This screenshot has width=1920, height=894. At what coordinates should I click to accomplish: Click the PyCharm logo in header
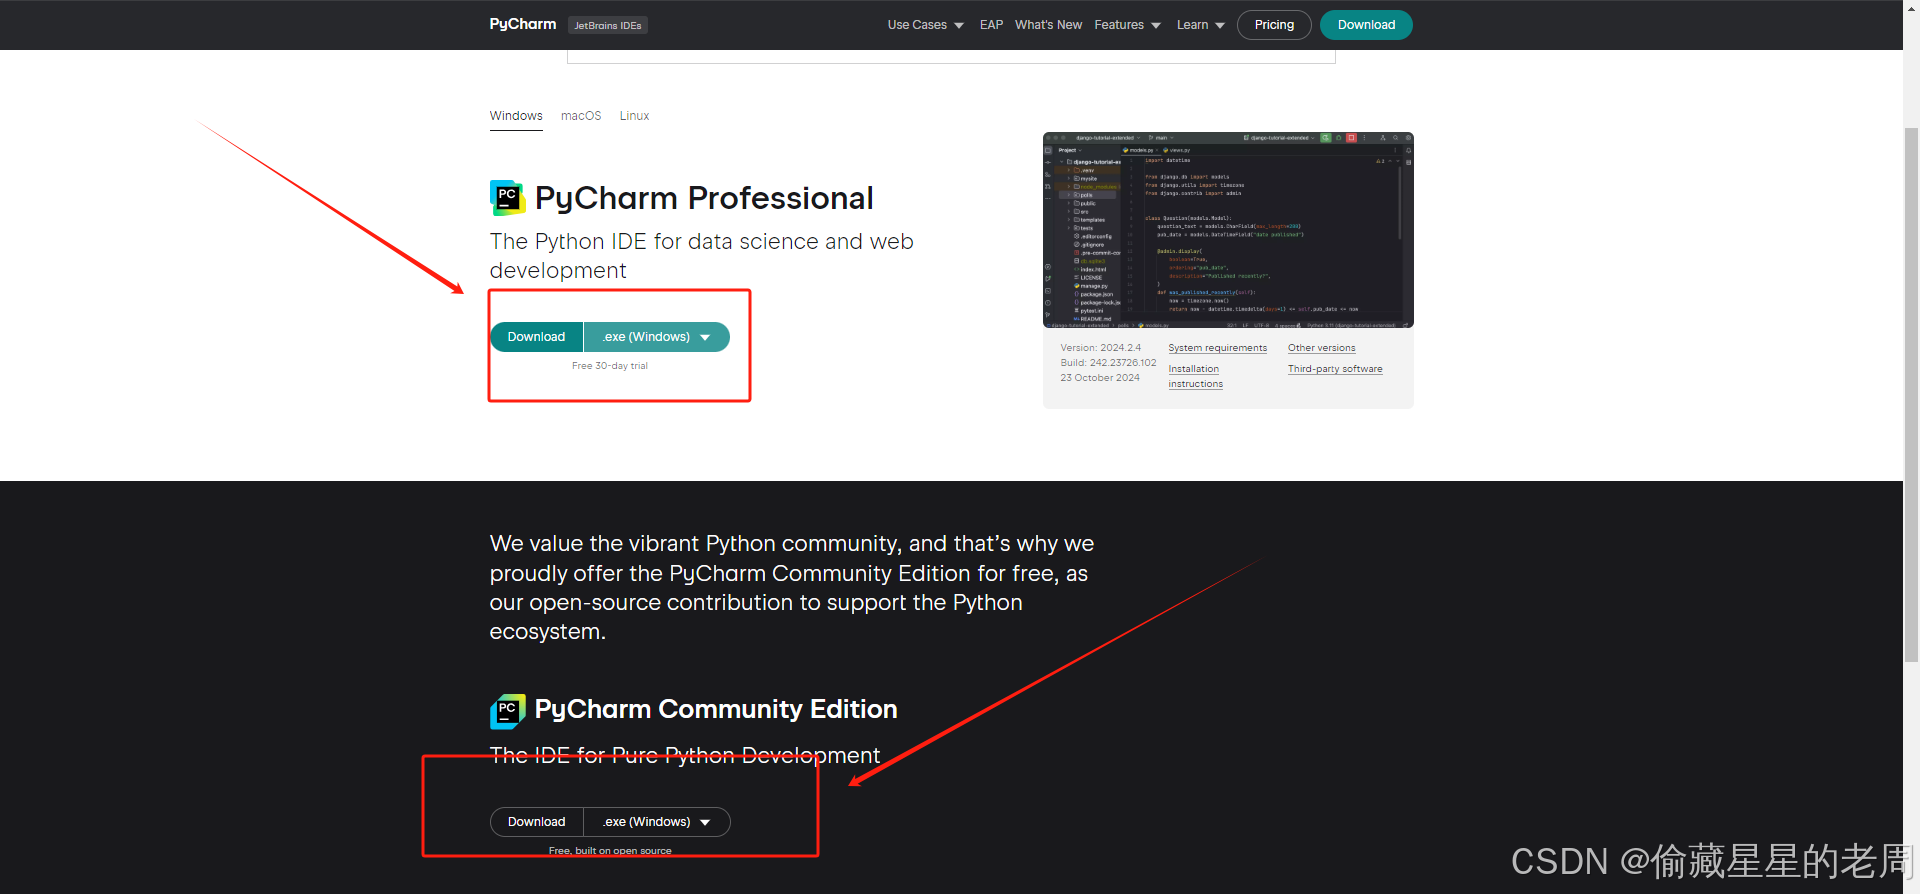pos(522,24)
